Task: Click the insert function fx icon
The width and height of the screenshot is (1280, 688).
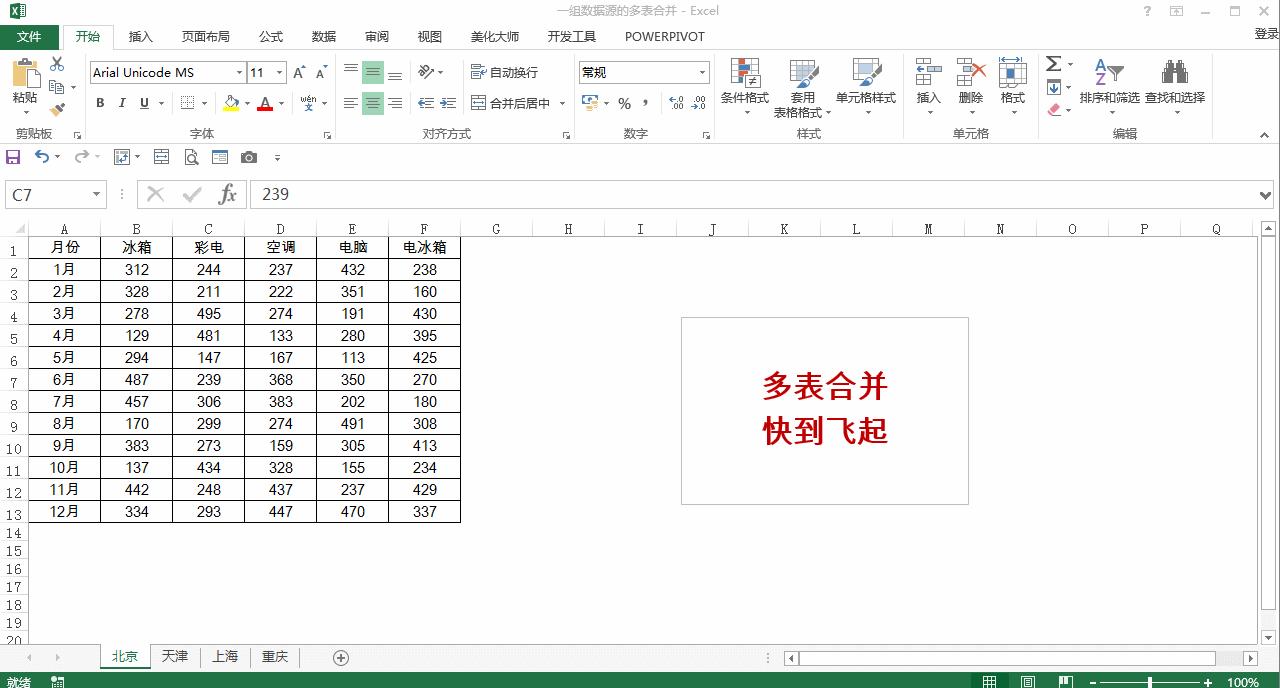Action: click(228, 194)
